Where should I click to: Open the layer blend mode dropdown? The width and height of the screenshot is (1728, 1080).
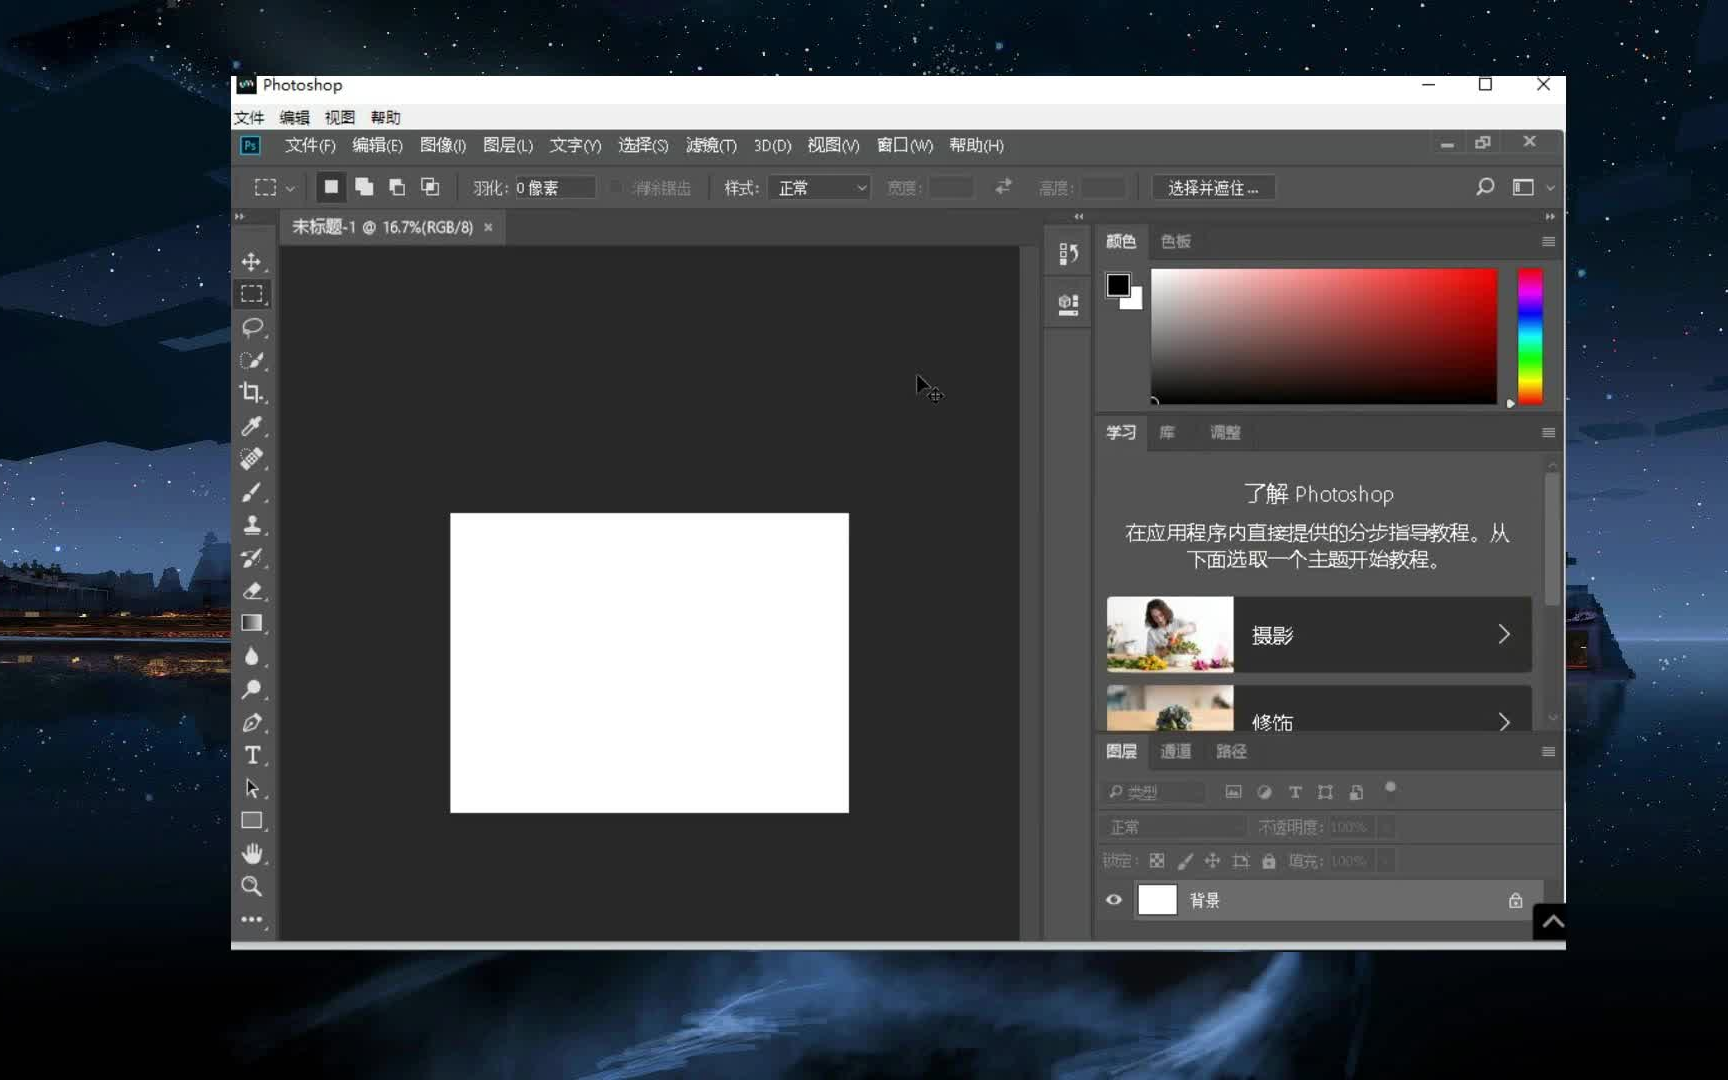(x=1172, y=827)
